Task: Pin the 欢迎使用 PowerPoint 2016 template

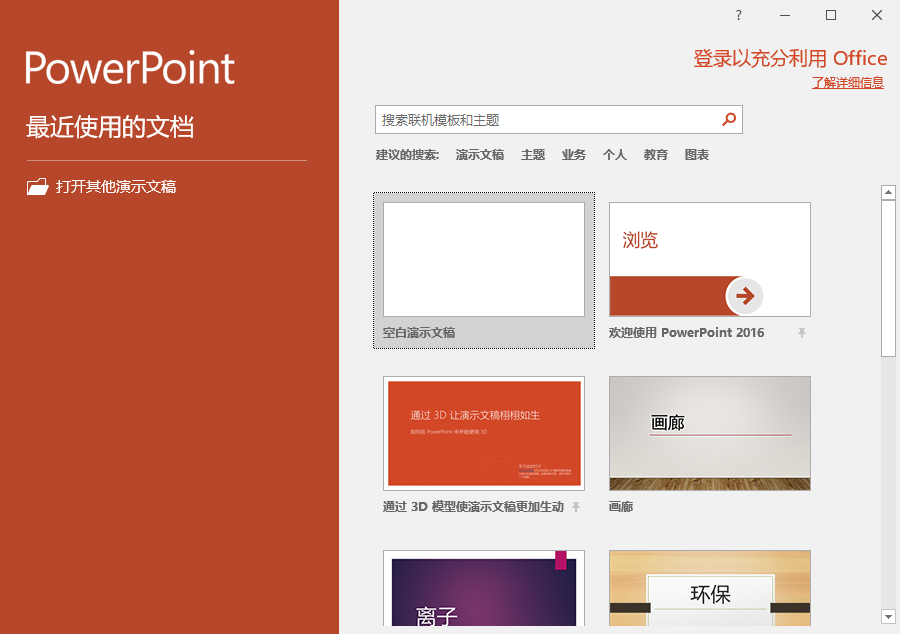Action: [x=802, y=333]
